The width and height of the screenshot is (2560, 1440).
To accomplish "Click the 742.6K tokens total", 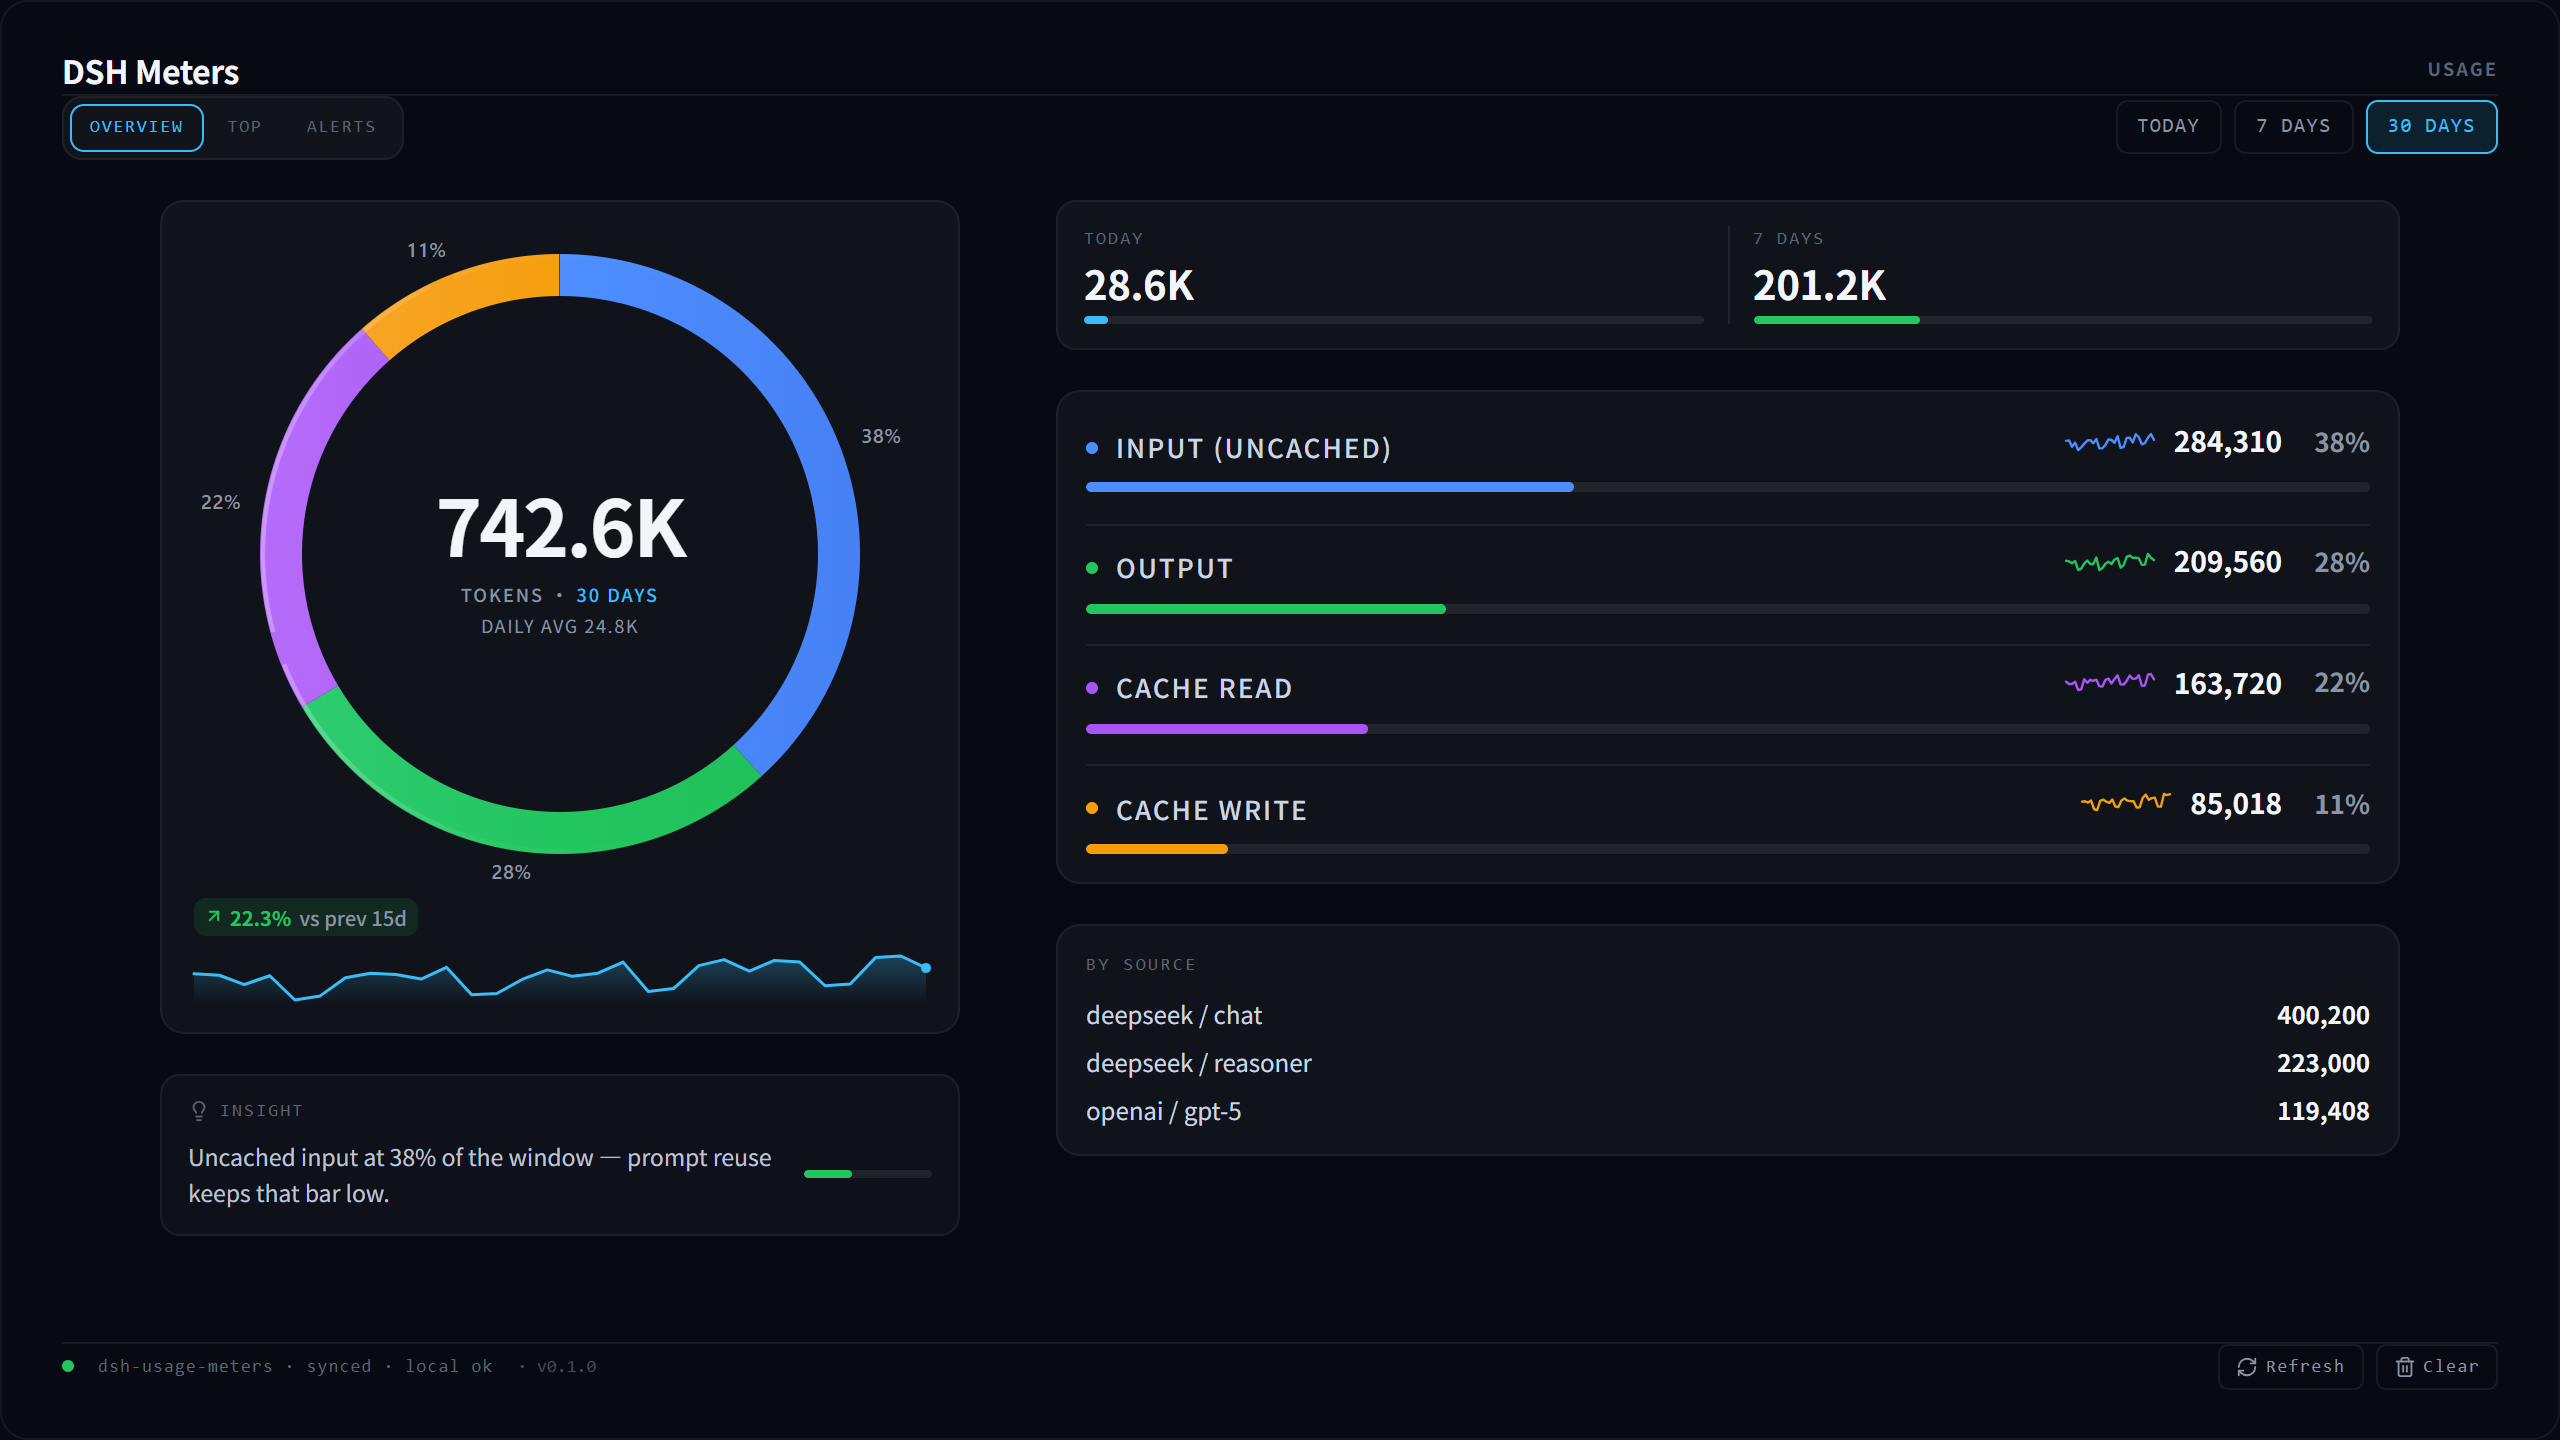I will click(x=561, y=529).
